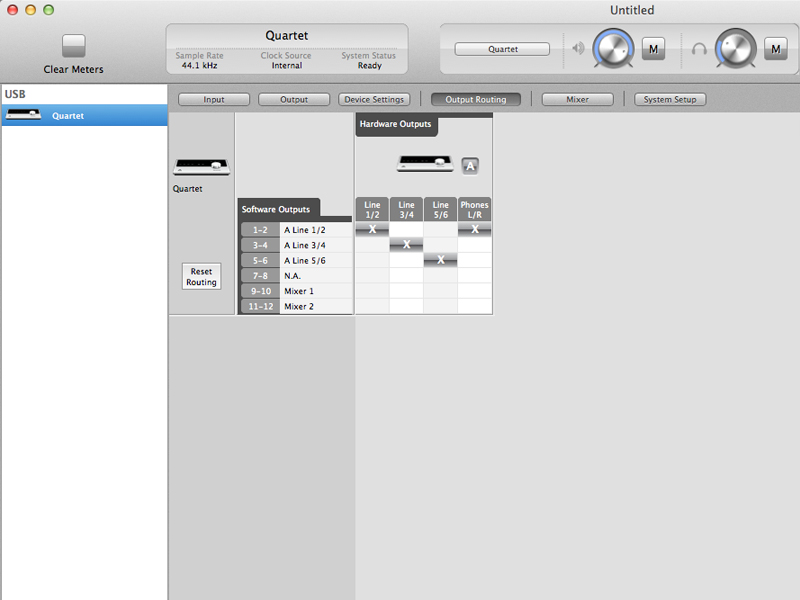Viewport: 800px width, 600px height.
Task: Click the 11-12 channel label
Action: pyautogui.click(x=260, y=307)
